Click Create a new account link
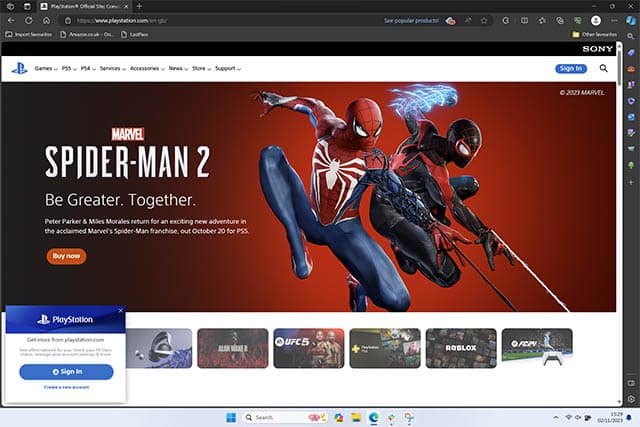The image size is (640, 427). click(65, 386)
